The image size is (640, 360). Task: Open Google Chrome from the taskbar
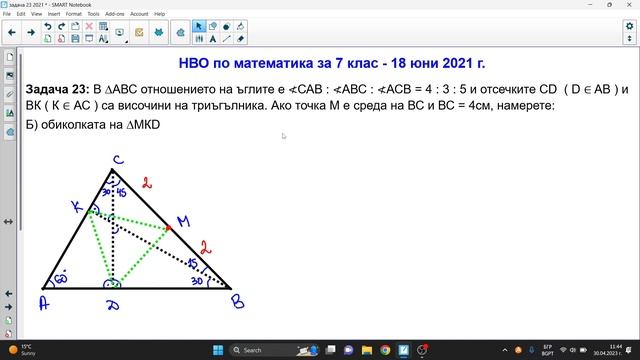point(385,350)
